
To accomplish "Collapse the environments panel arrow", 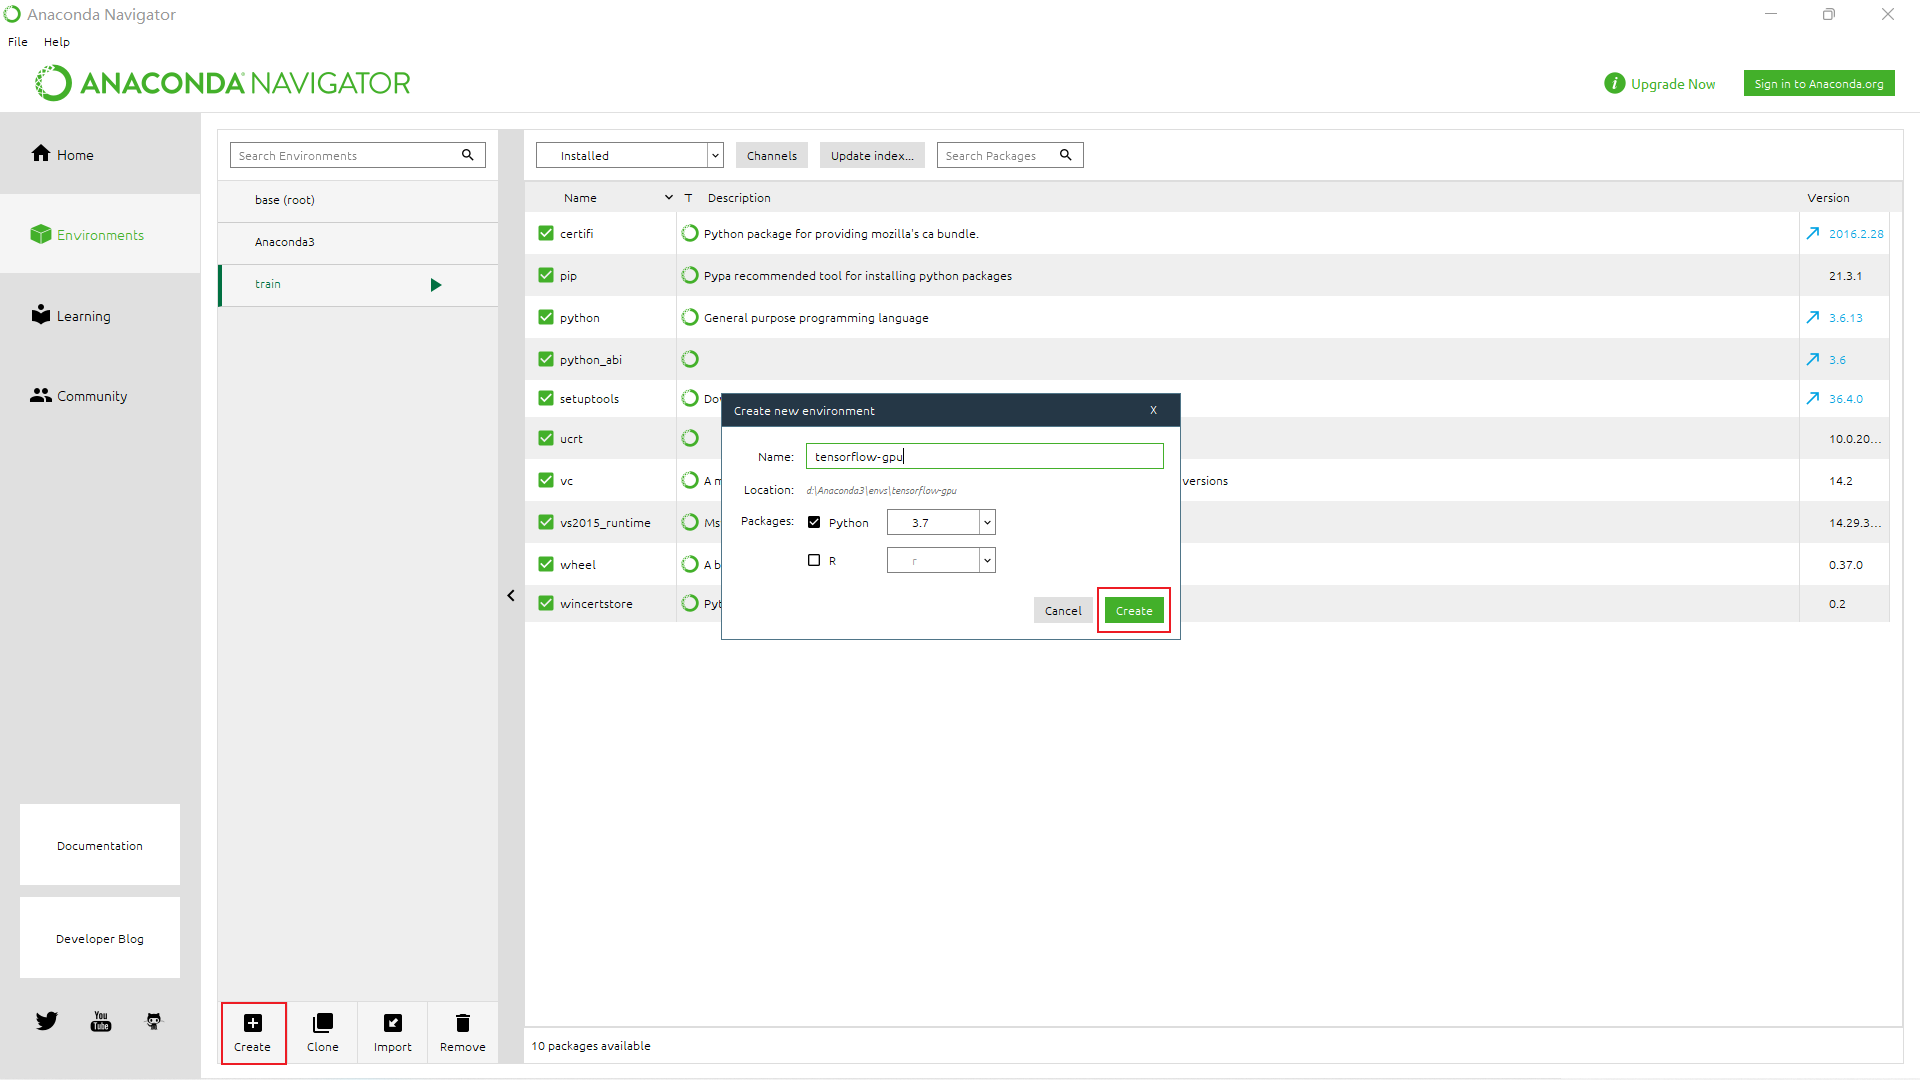I will 511,596.
